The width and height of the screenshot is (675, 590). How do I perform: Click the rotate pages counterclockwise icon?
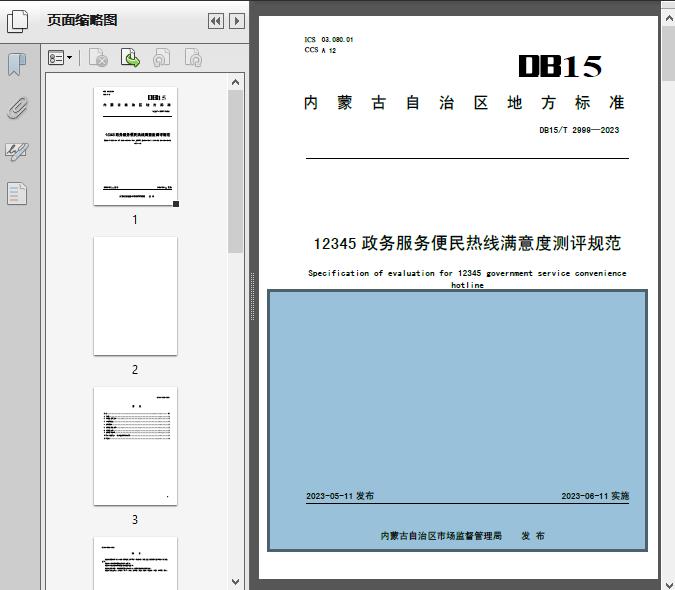(x=161, y=59)
